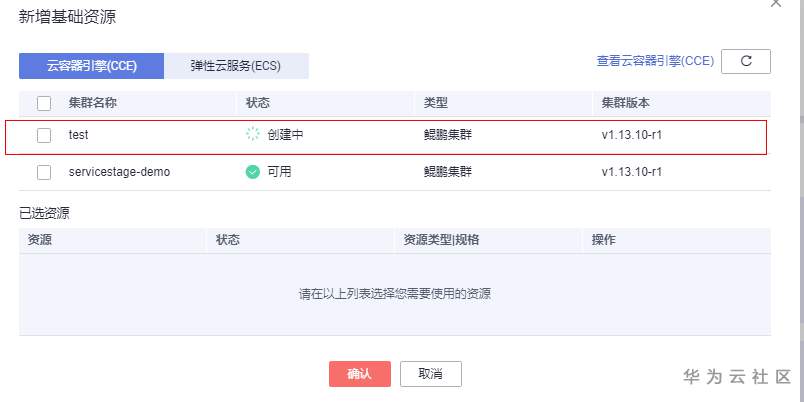Click the test cluster name
Image resolution: width=804 pixels, height=402 pixels.
[80, 135]
